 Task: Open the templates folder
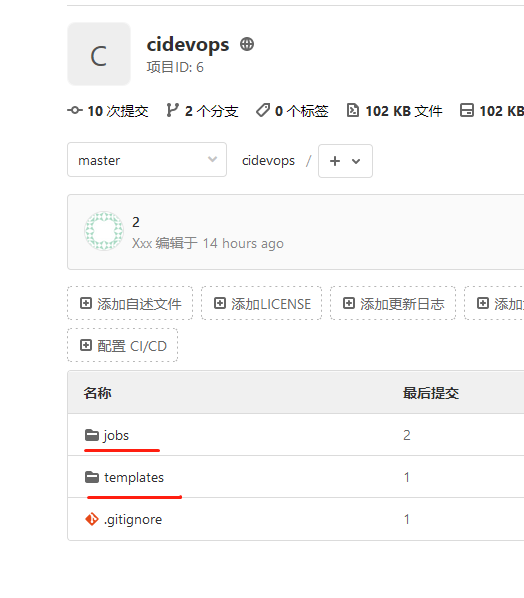(134, 477)
